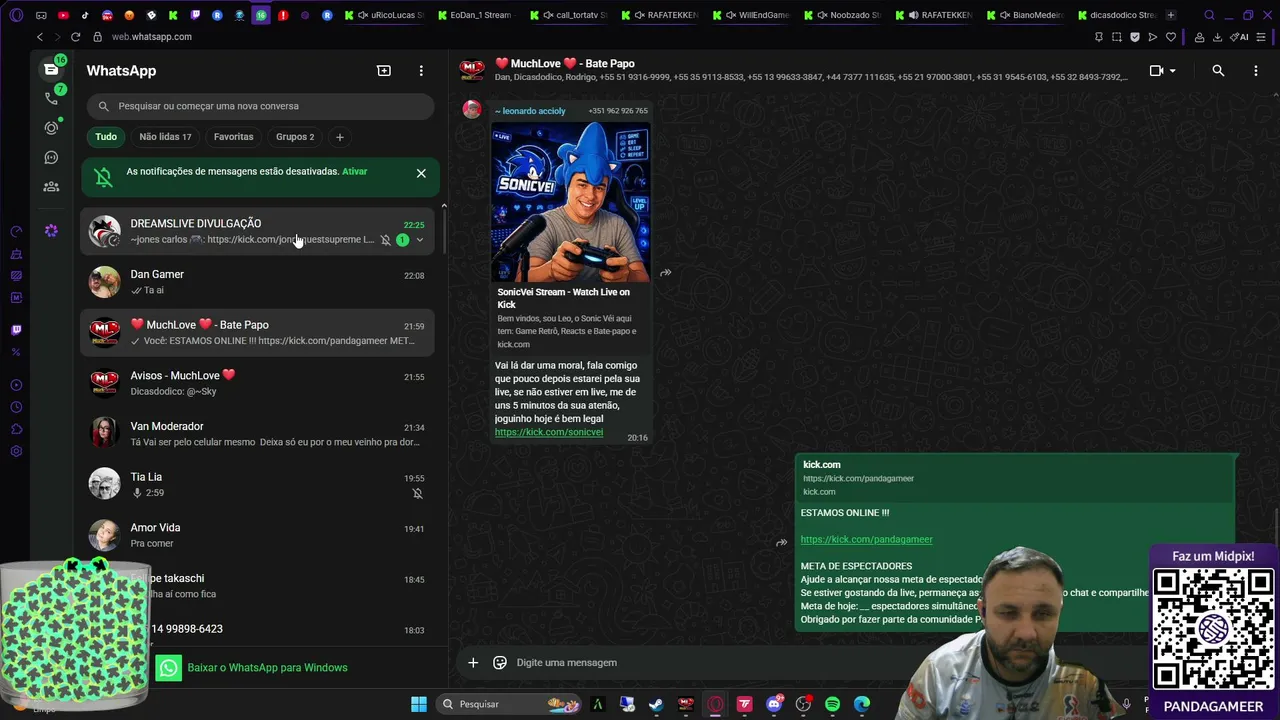The height and width of the screenshot is (720, 1280).
Task: Forward the ESTAMOS ONLINE message
Action: [782, 543]
